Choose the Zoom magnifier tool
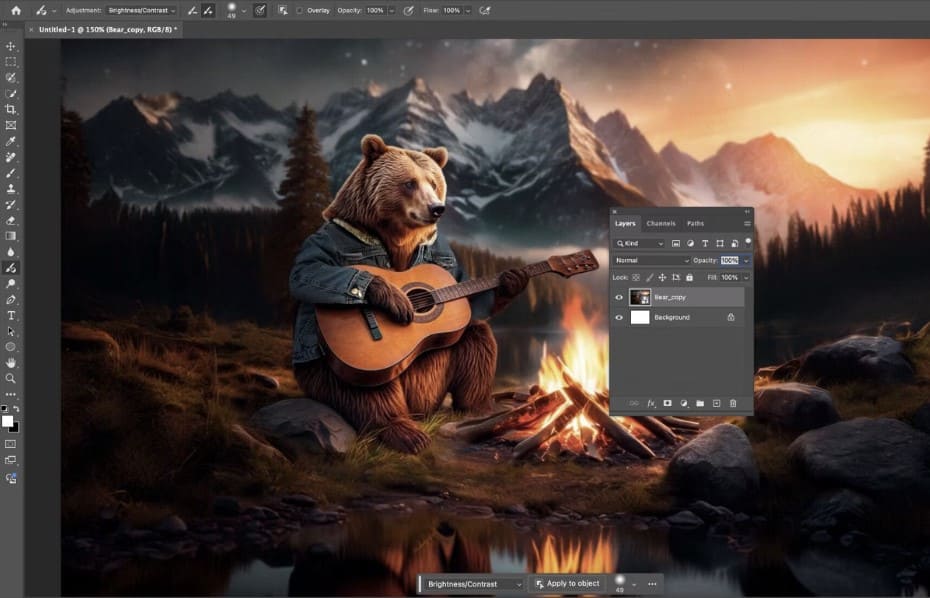Image resolution: width=930 pixels, height=598 pixels. pos(11,378)
